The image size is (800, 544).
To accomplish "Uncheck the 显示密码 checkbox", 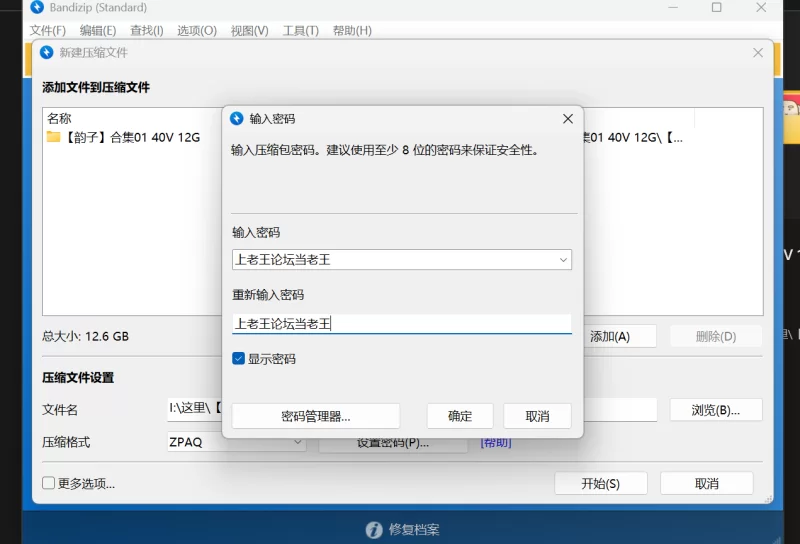I will [x=238, y=358].
